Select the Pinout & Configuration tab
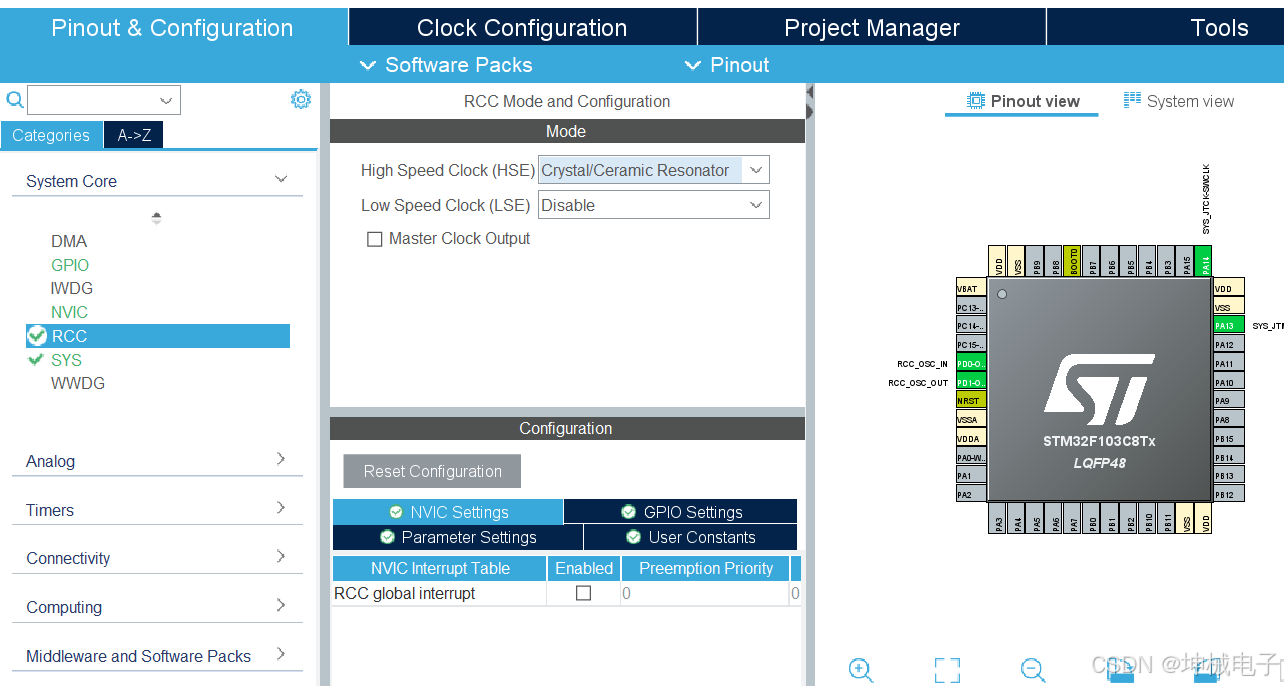Image resolution: width=1284 pixels, height=686 pixels. (173, 28)
